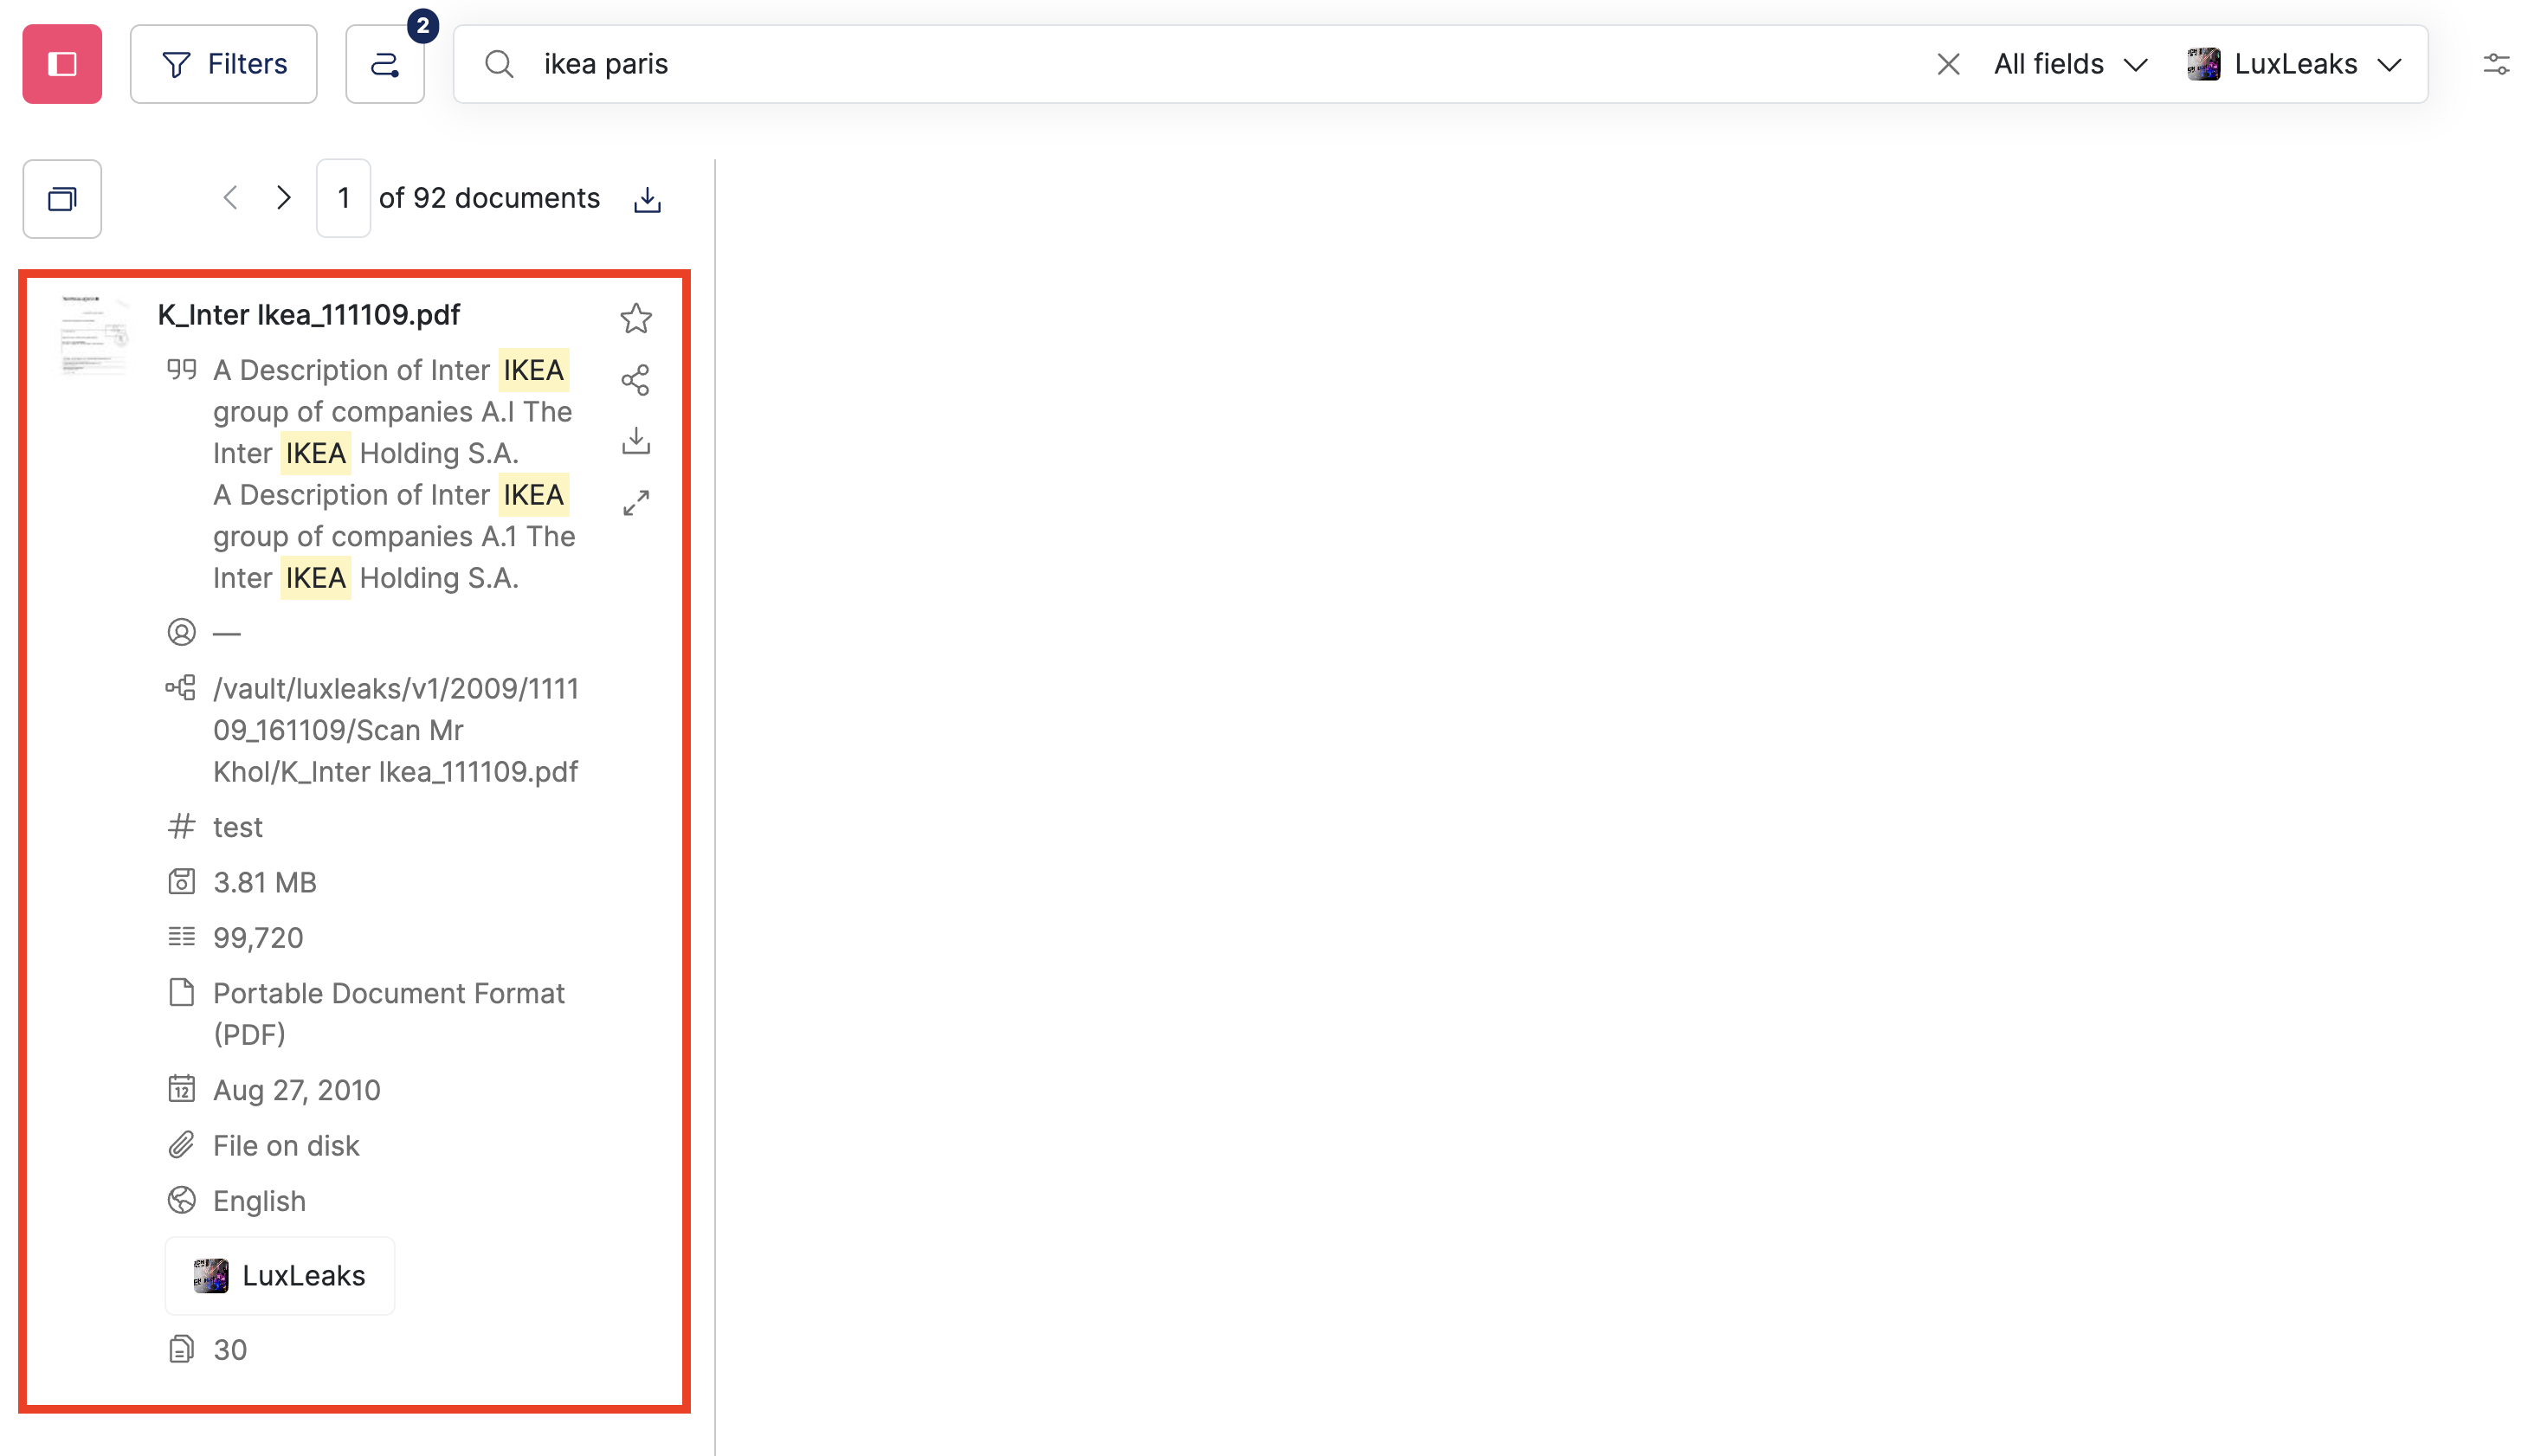The width and height of the screenshot is (2528, 1456).
Task: Star the K_Inter Ikea_111109.pdf document
Action: [x=636, y=318]
